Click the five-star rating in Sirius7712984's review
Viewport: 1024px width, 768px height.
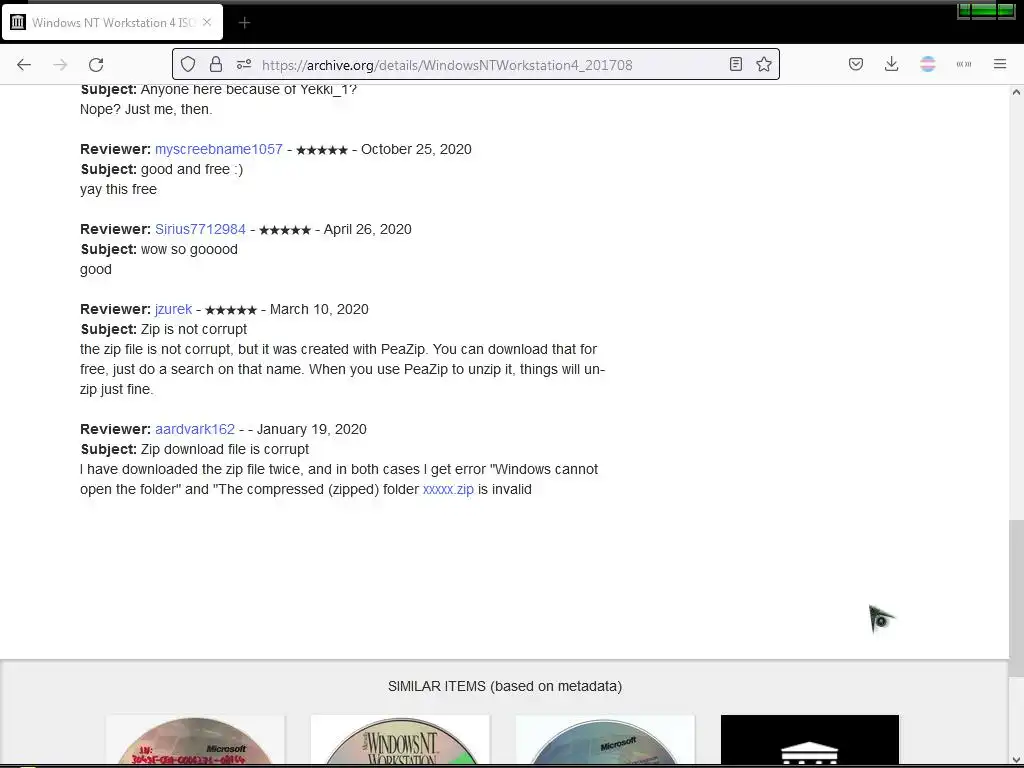pos(285,230)
